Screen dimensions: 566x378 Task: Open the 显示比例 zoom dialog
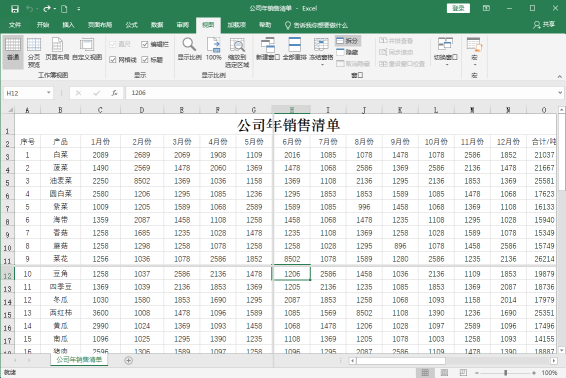189,49
